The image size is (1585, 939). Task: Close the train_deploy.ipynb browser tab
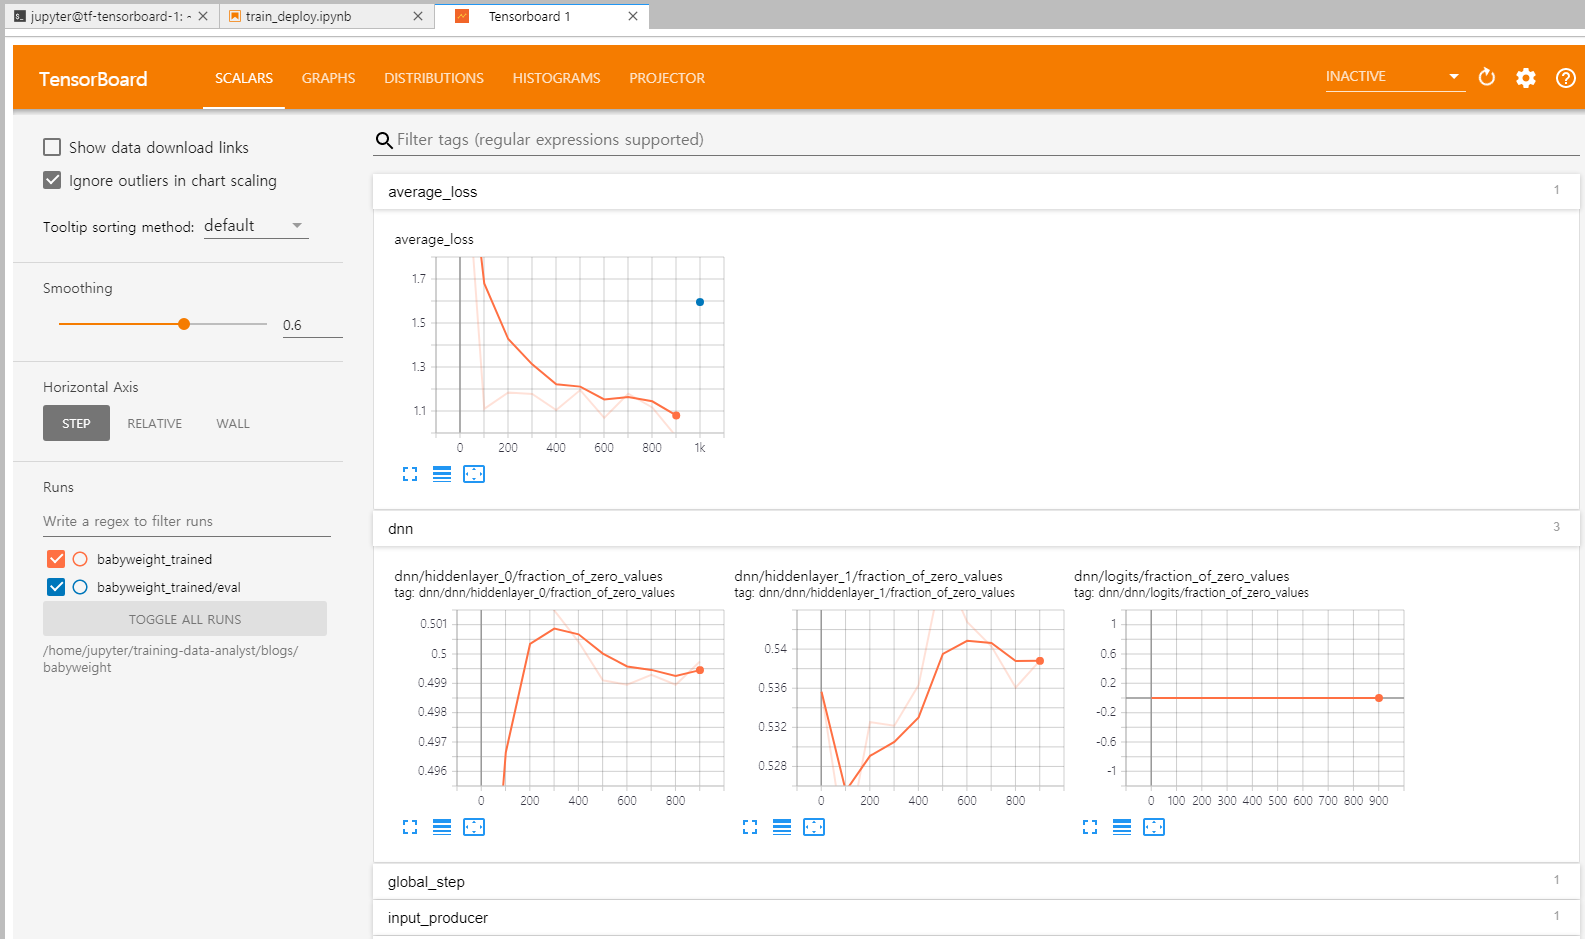click(x=418, y=16)
